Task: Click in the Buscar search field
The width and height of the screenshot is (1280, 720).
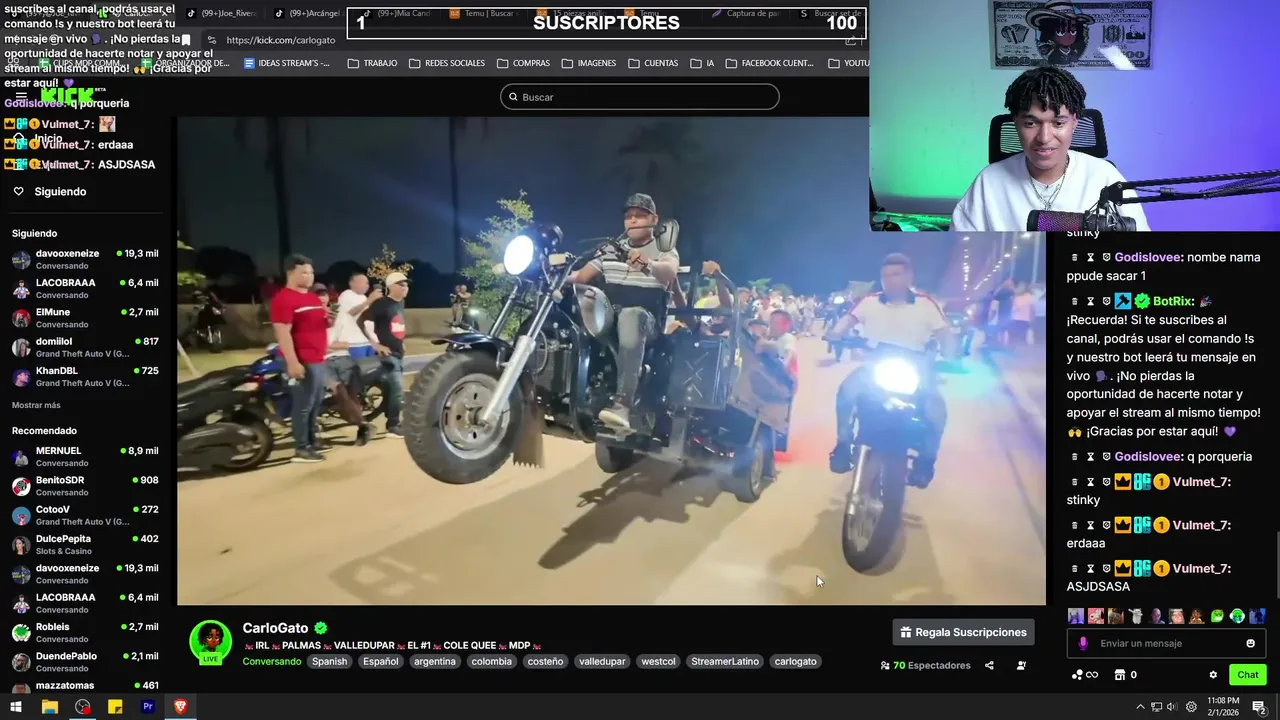Action: (x=640, y=97)
